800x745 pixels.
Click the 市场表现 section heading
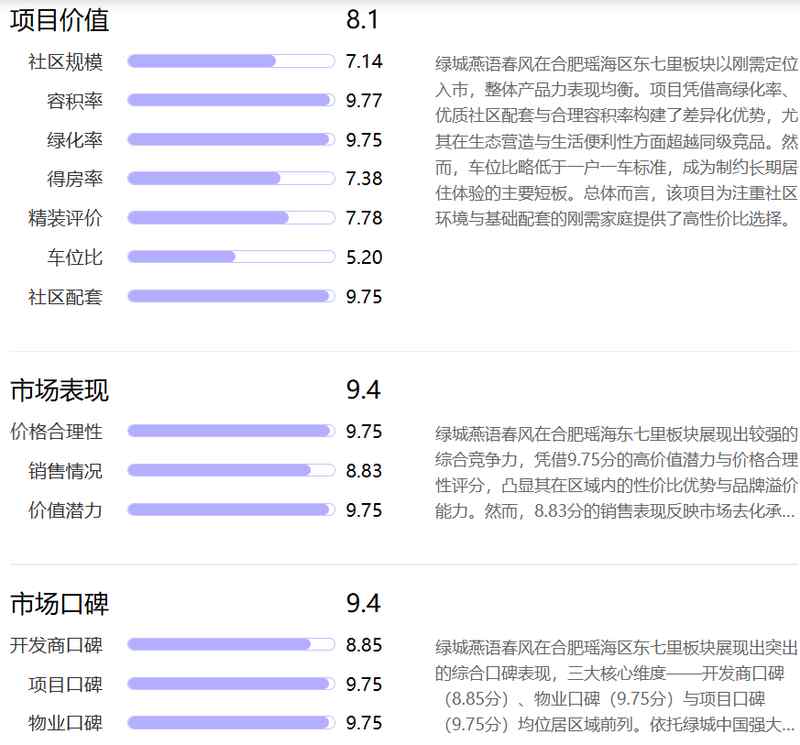coord(57,390)
